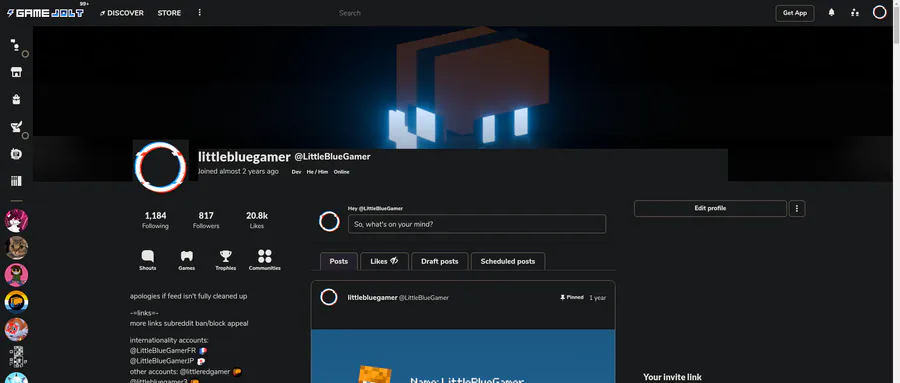Open the sidebar coin wallet icon
Screen dimensions: 900x383
point(16,154)
